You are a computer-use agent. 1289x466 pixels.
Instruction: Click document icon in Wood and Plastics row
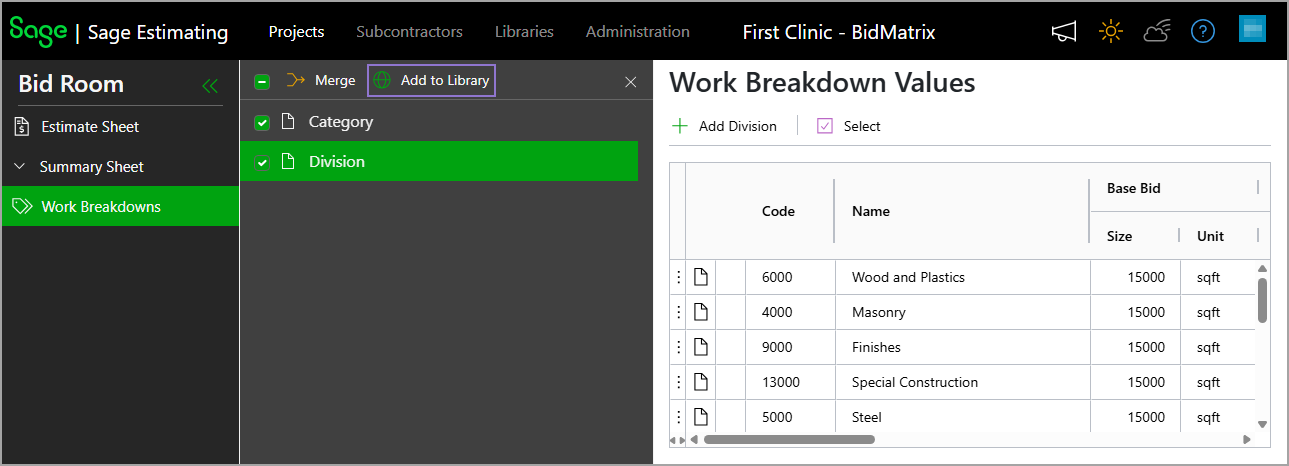701,277
